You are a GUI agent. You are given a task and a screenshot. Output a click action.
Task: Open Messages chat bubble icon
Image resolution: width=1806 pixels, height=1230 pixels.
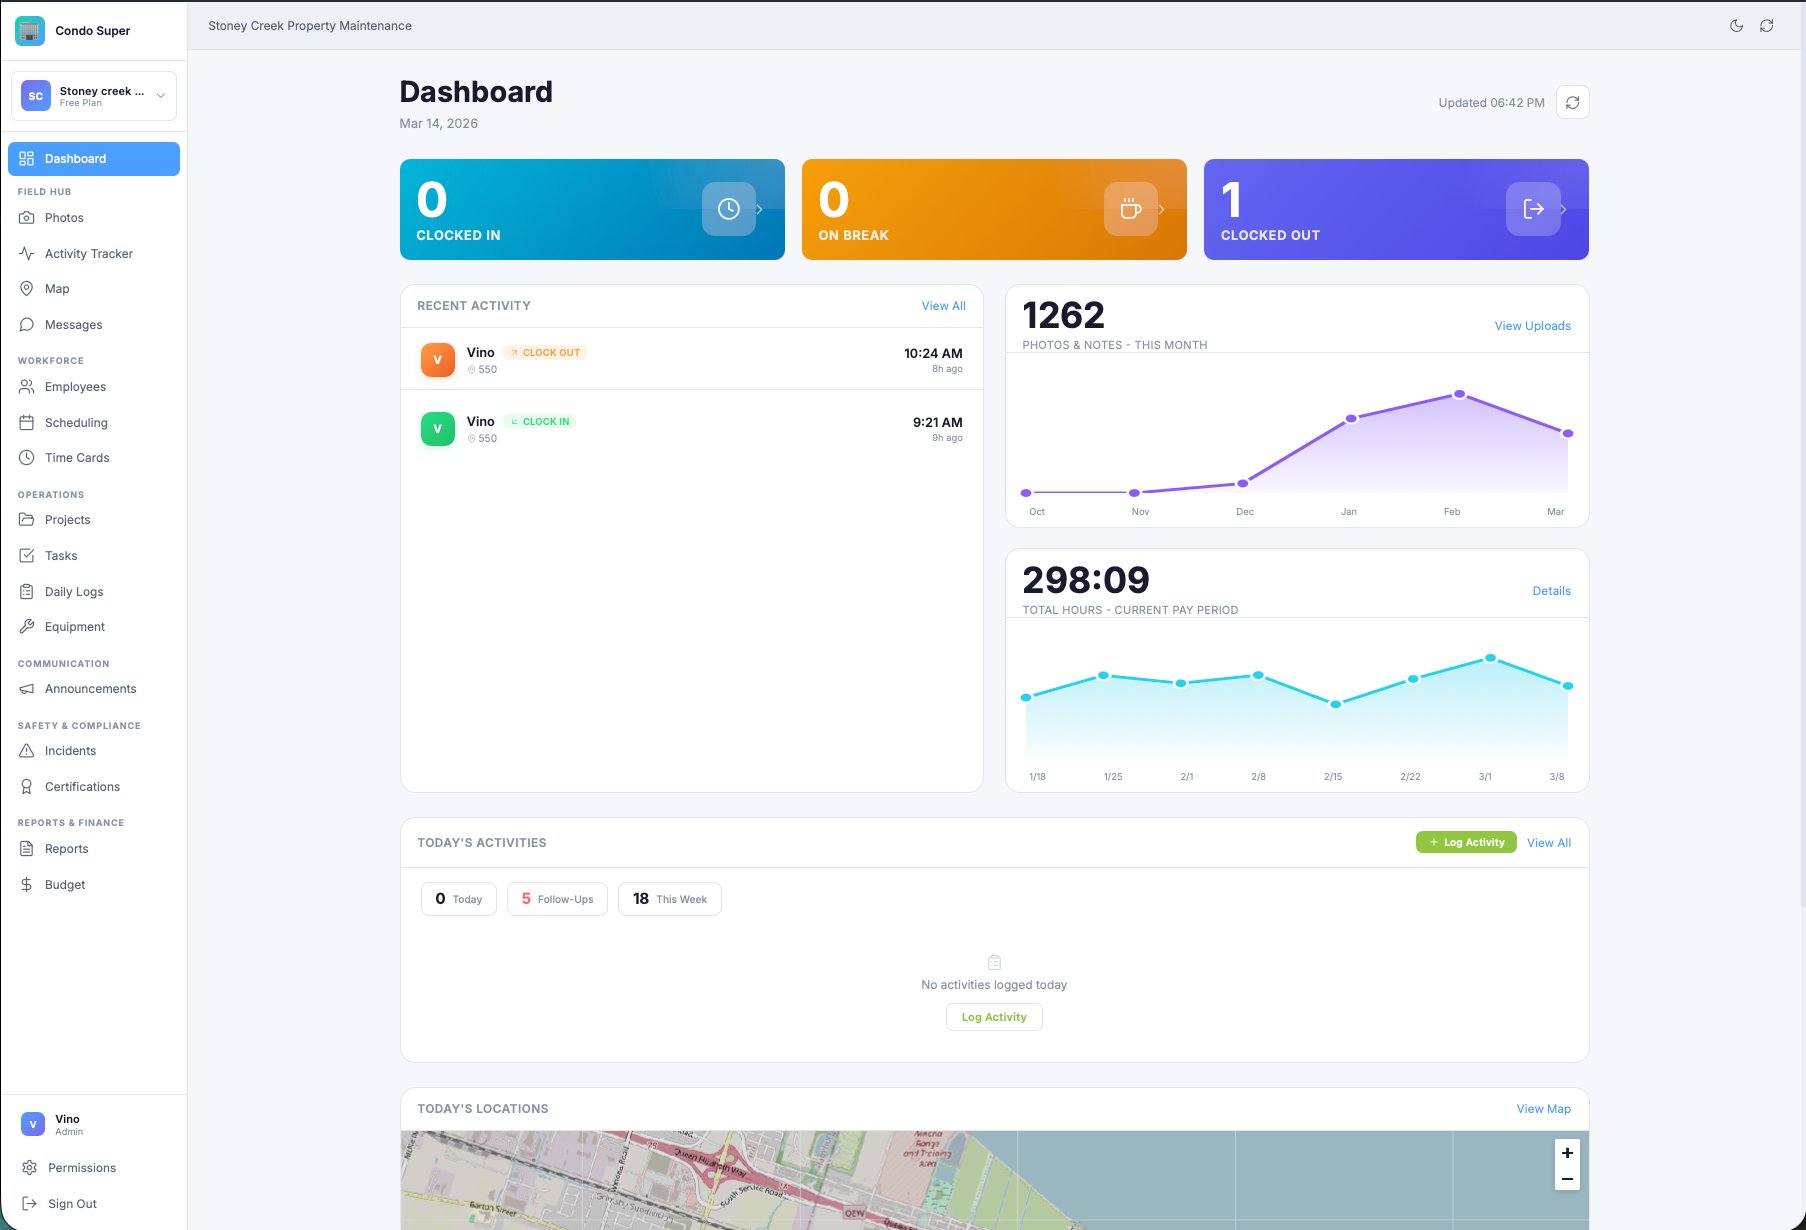(x=27, y=325)
